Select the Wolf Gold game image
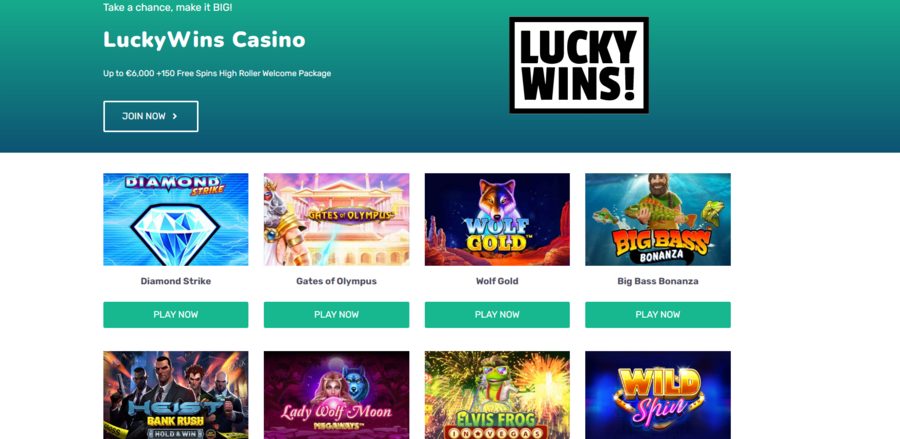 pyautogui.click(x=497, y=219)
